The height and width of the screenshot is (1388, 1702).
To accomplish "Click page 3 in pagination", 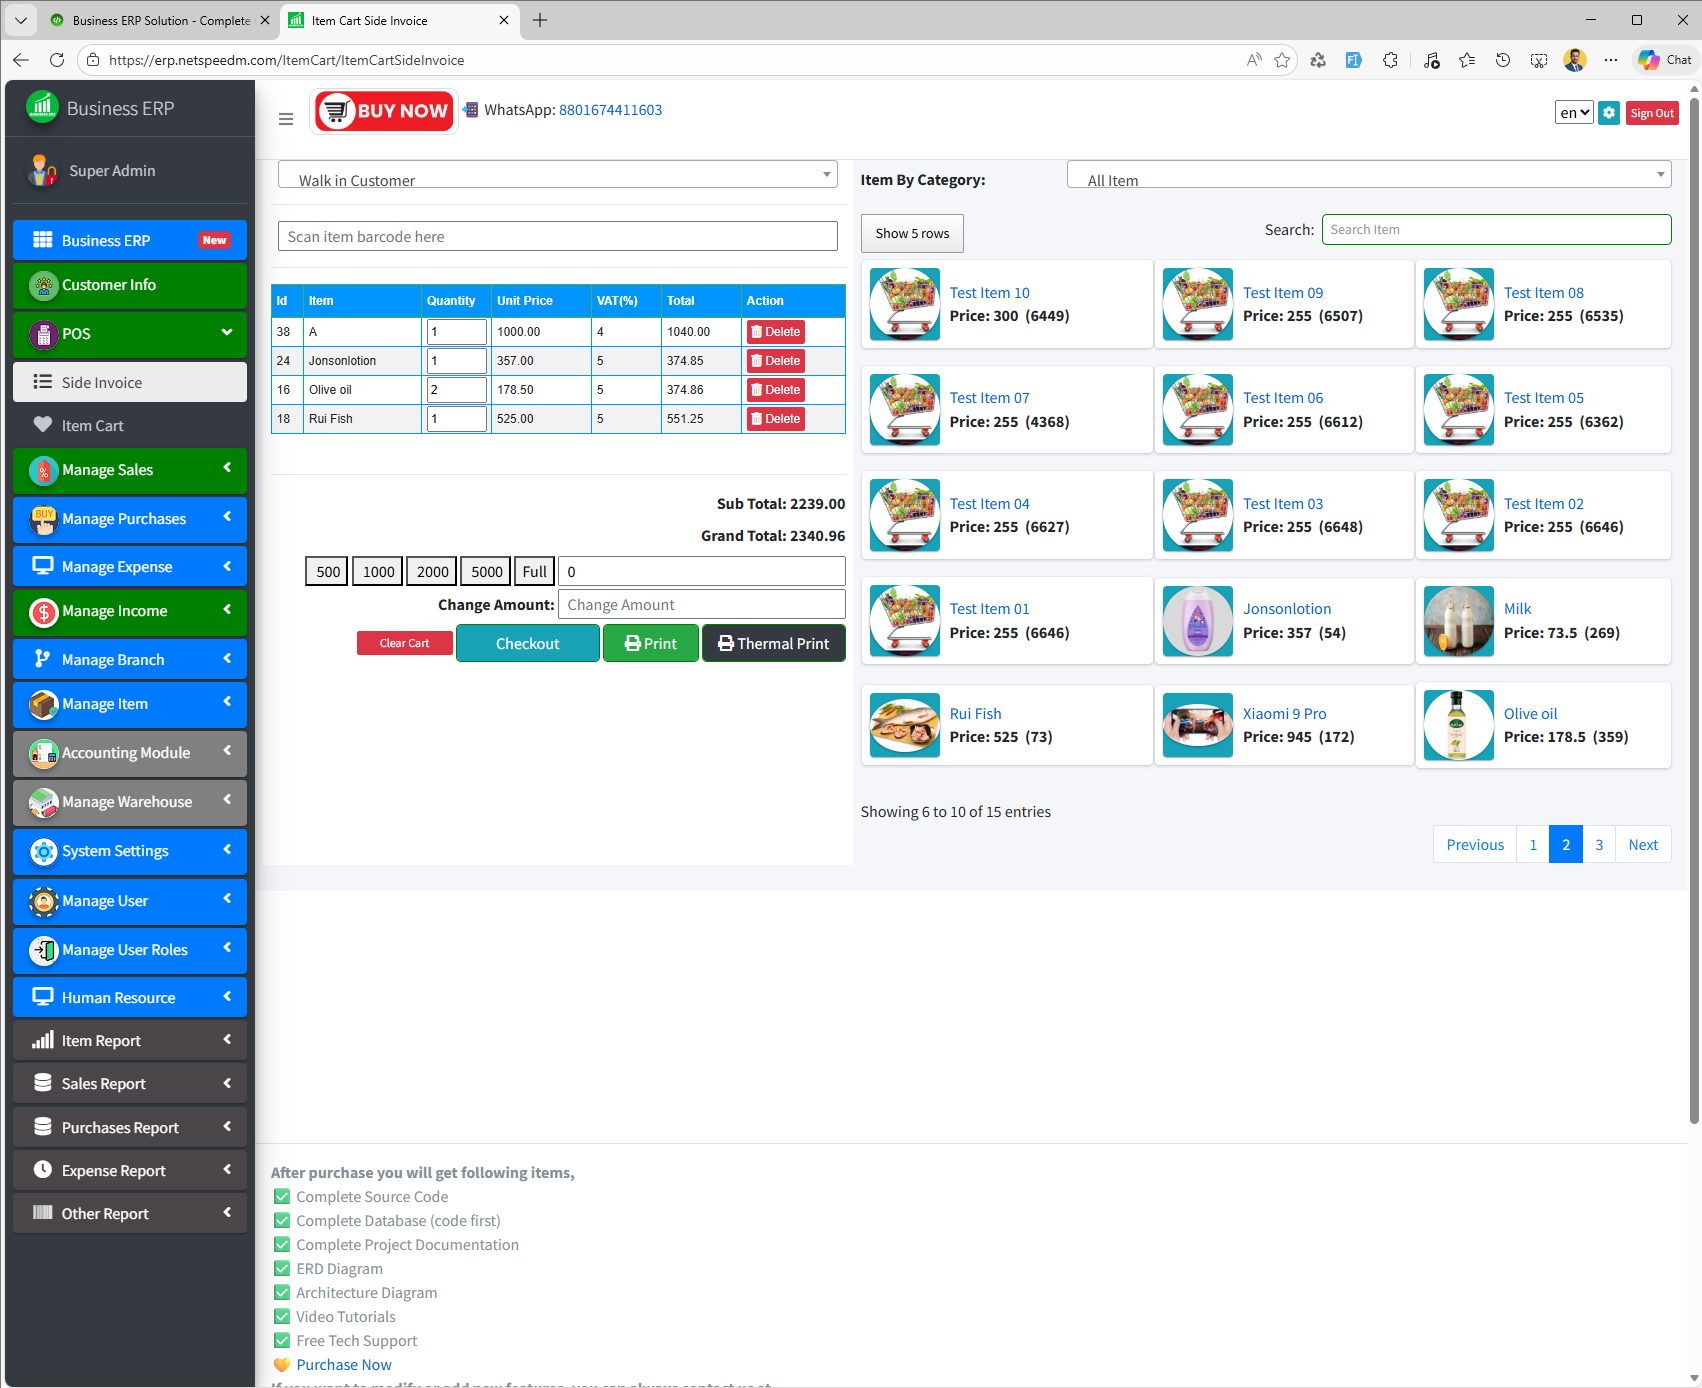I will (x=1598, y=844).
